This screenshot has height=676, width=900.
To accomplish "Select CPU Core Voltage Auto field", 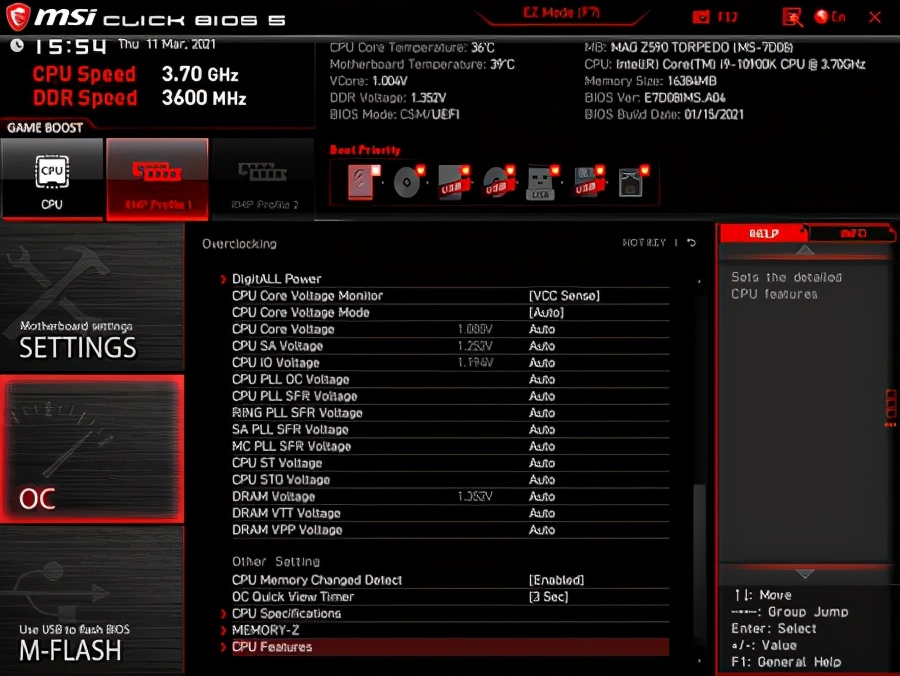I will [x=541, y=329].
